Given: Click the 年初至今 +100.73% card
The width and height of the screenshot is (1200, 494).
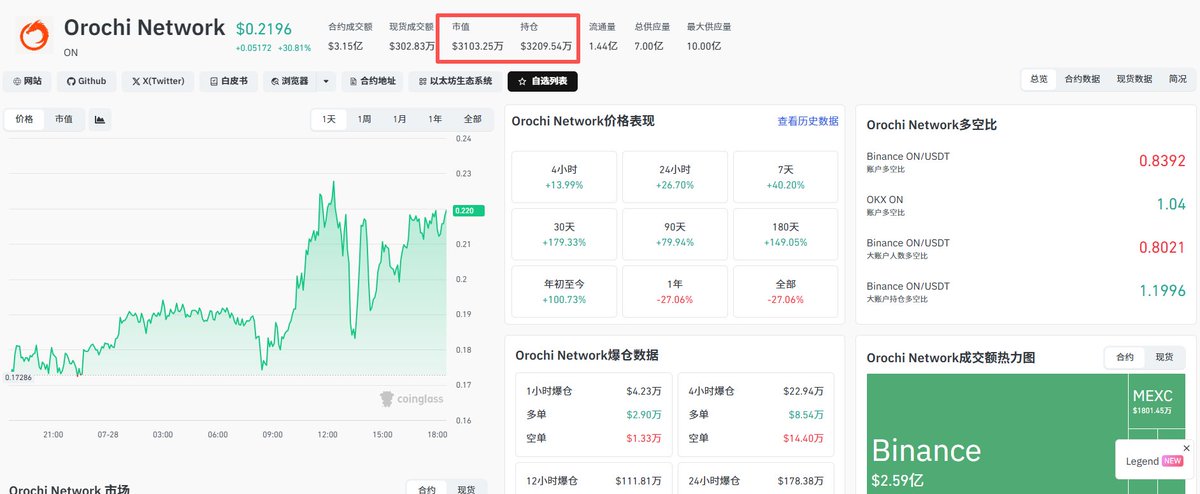Looking at the screenshot, I should 564,291.
